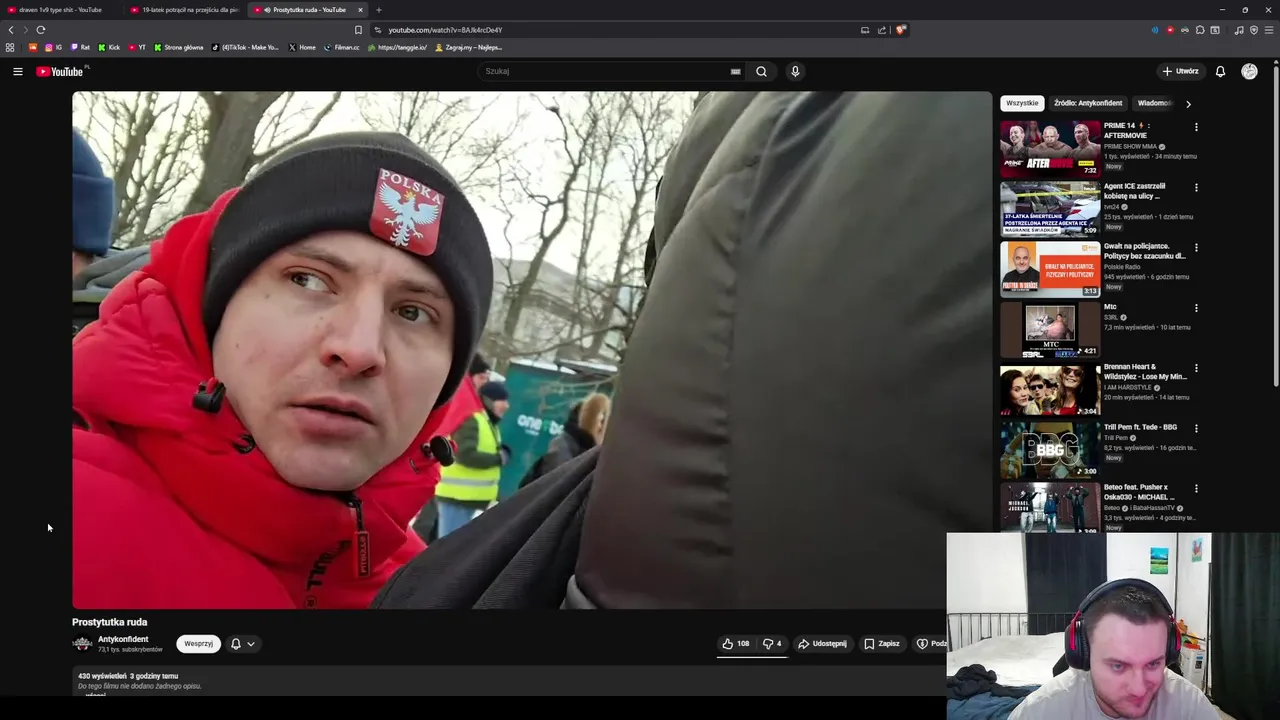Open options menu for Gwałt na policjantce video
1280x720 pixels.
click(x=1196, y=247)
